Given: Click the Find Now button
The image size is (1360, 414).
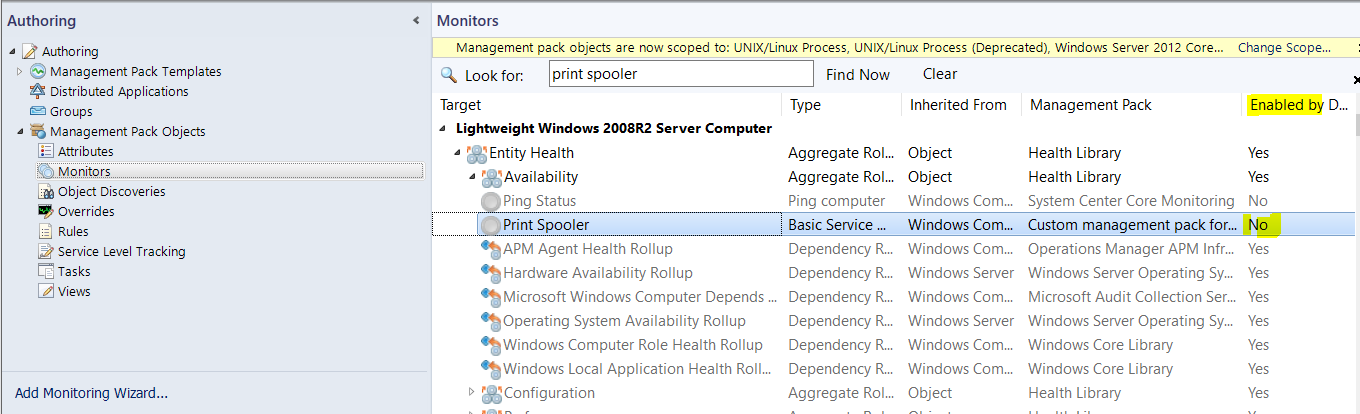Looking at the screenshot, I should pyautogui.click(x=858, y=74).
